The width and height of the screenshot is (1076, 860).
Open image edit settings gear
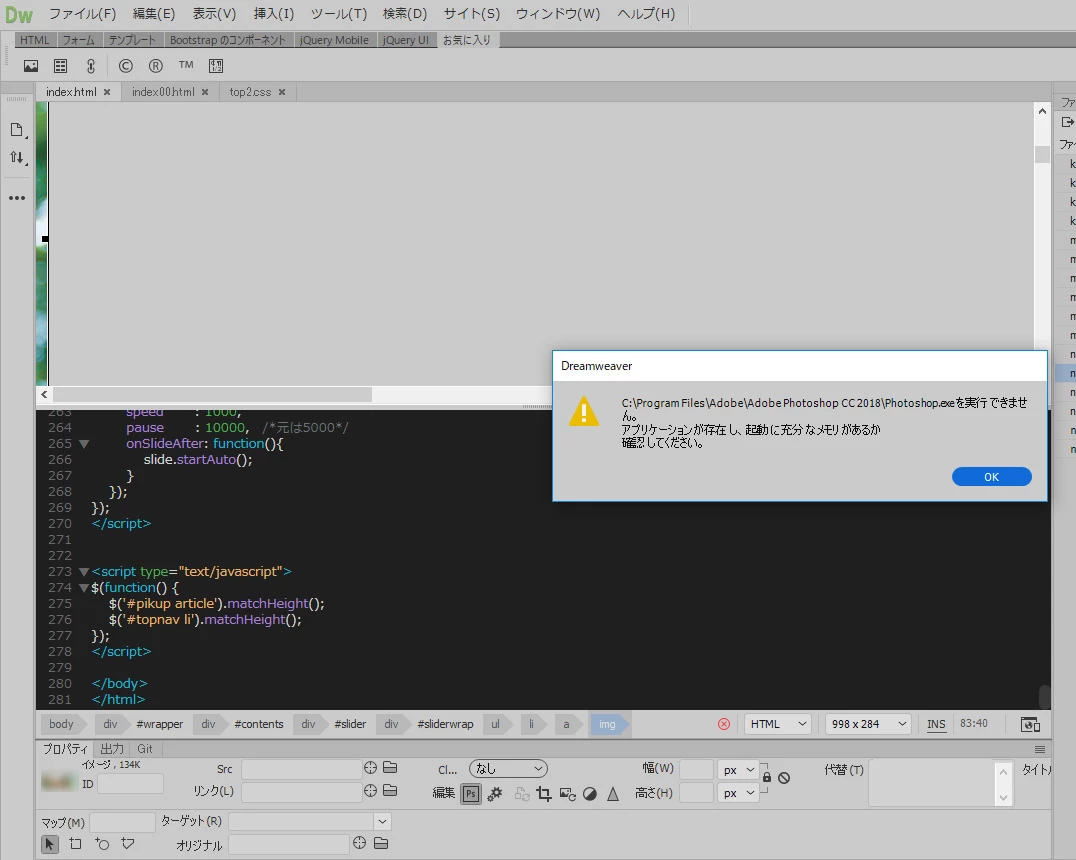coord(495,794)
